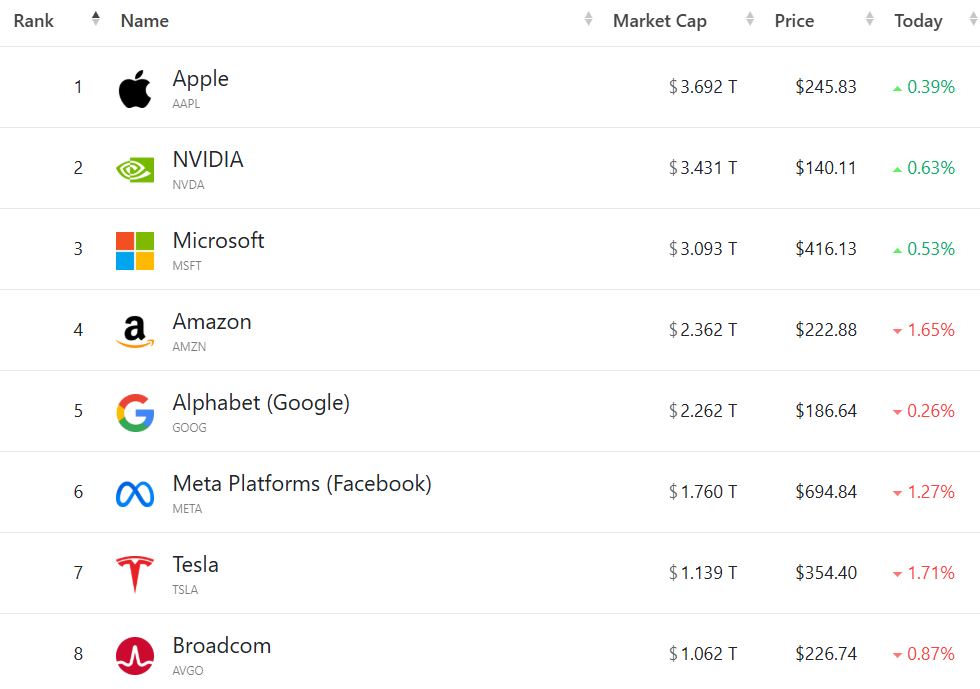Open the Apple company link
Image resolution: width=980 pixels, height=689 pixels.
(x=200, y=79)
